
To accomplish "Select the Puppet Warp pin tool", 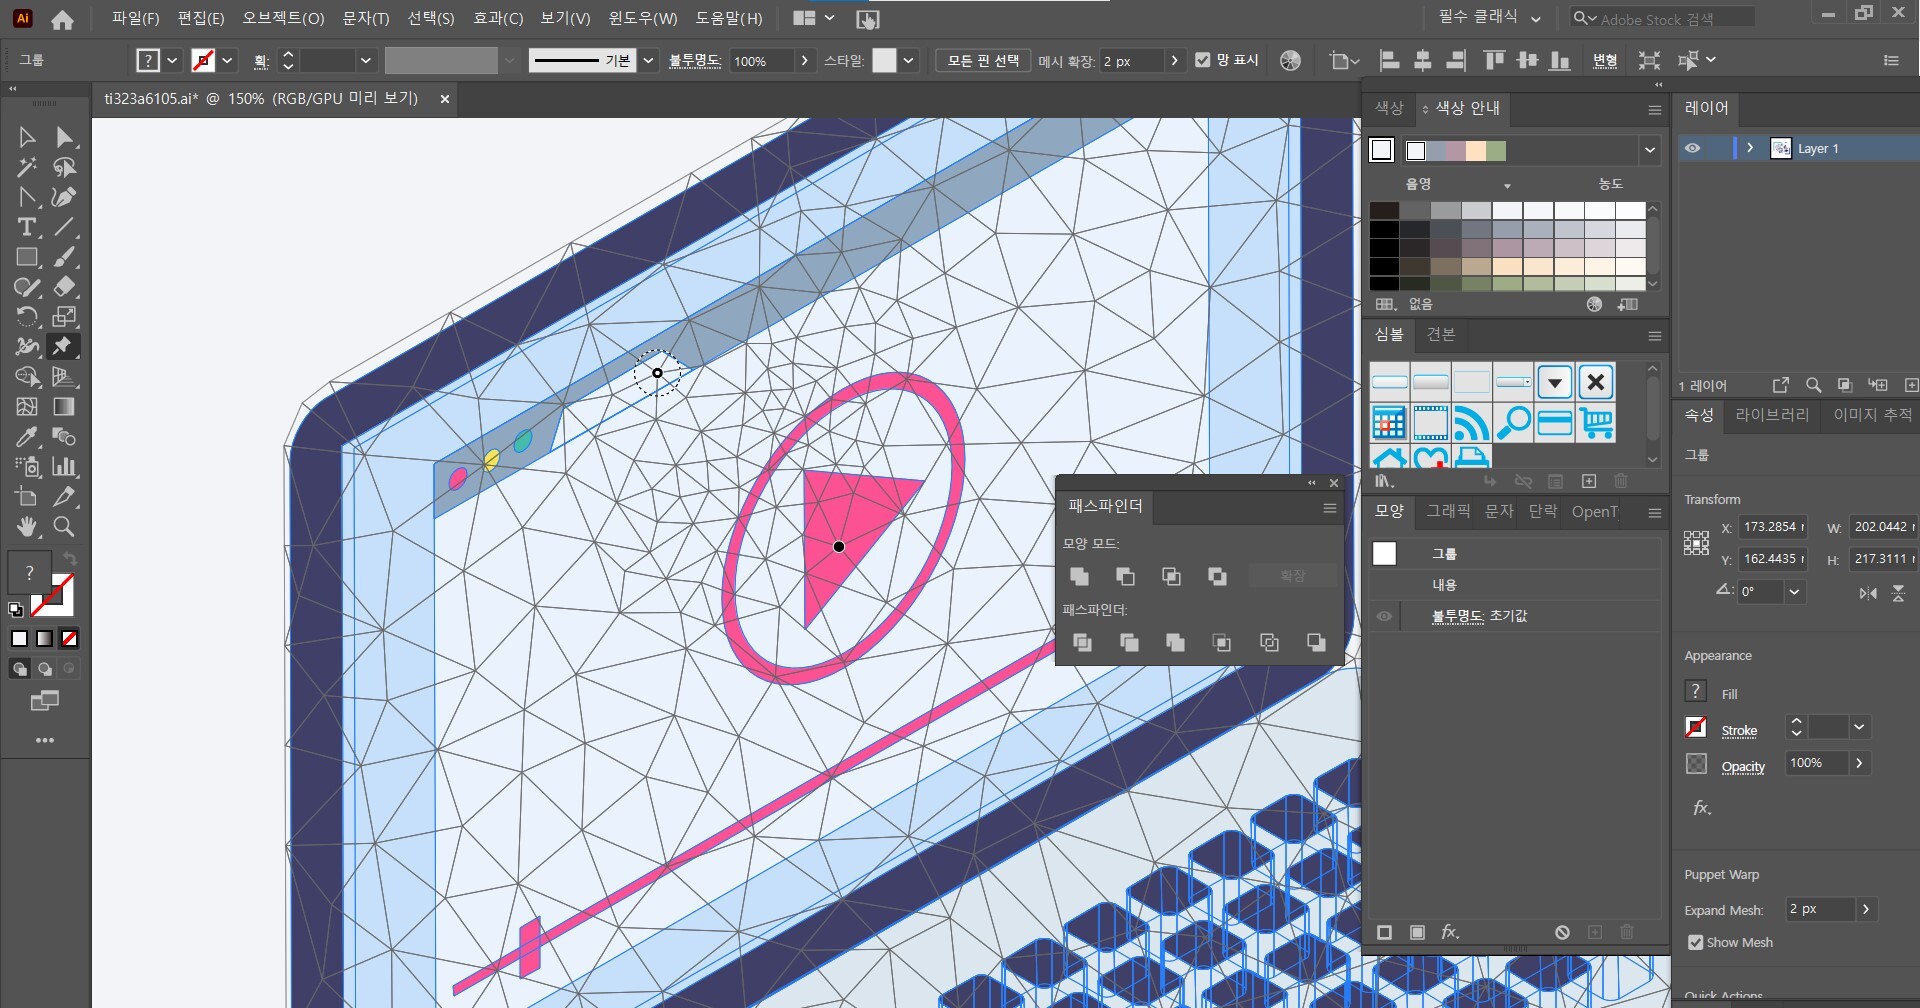I will 63,347.
